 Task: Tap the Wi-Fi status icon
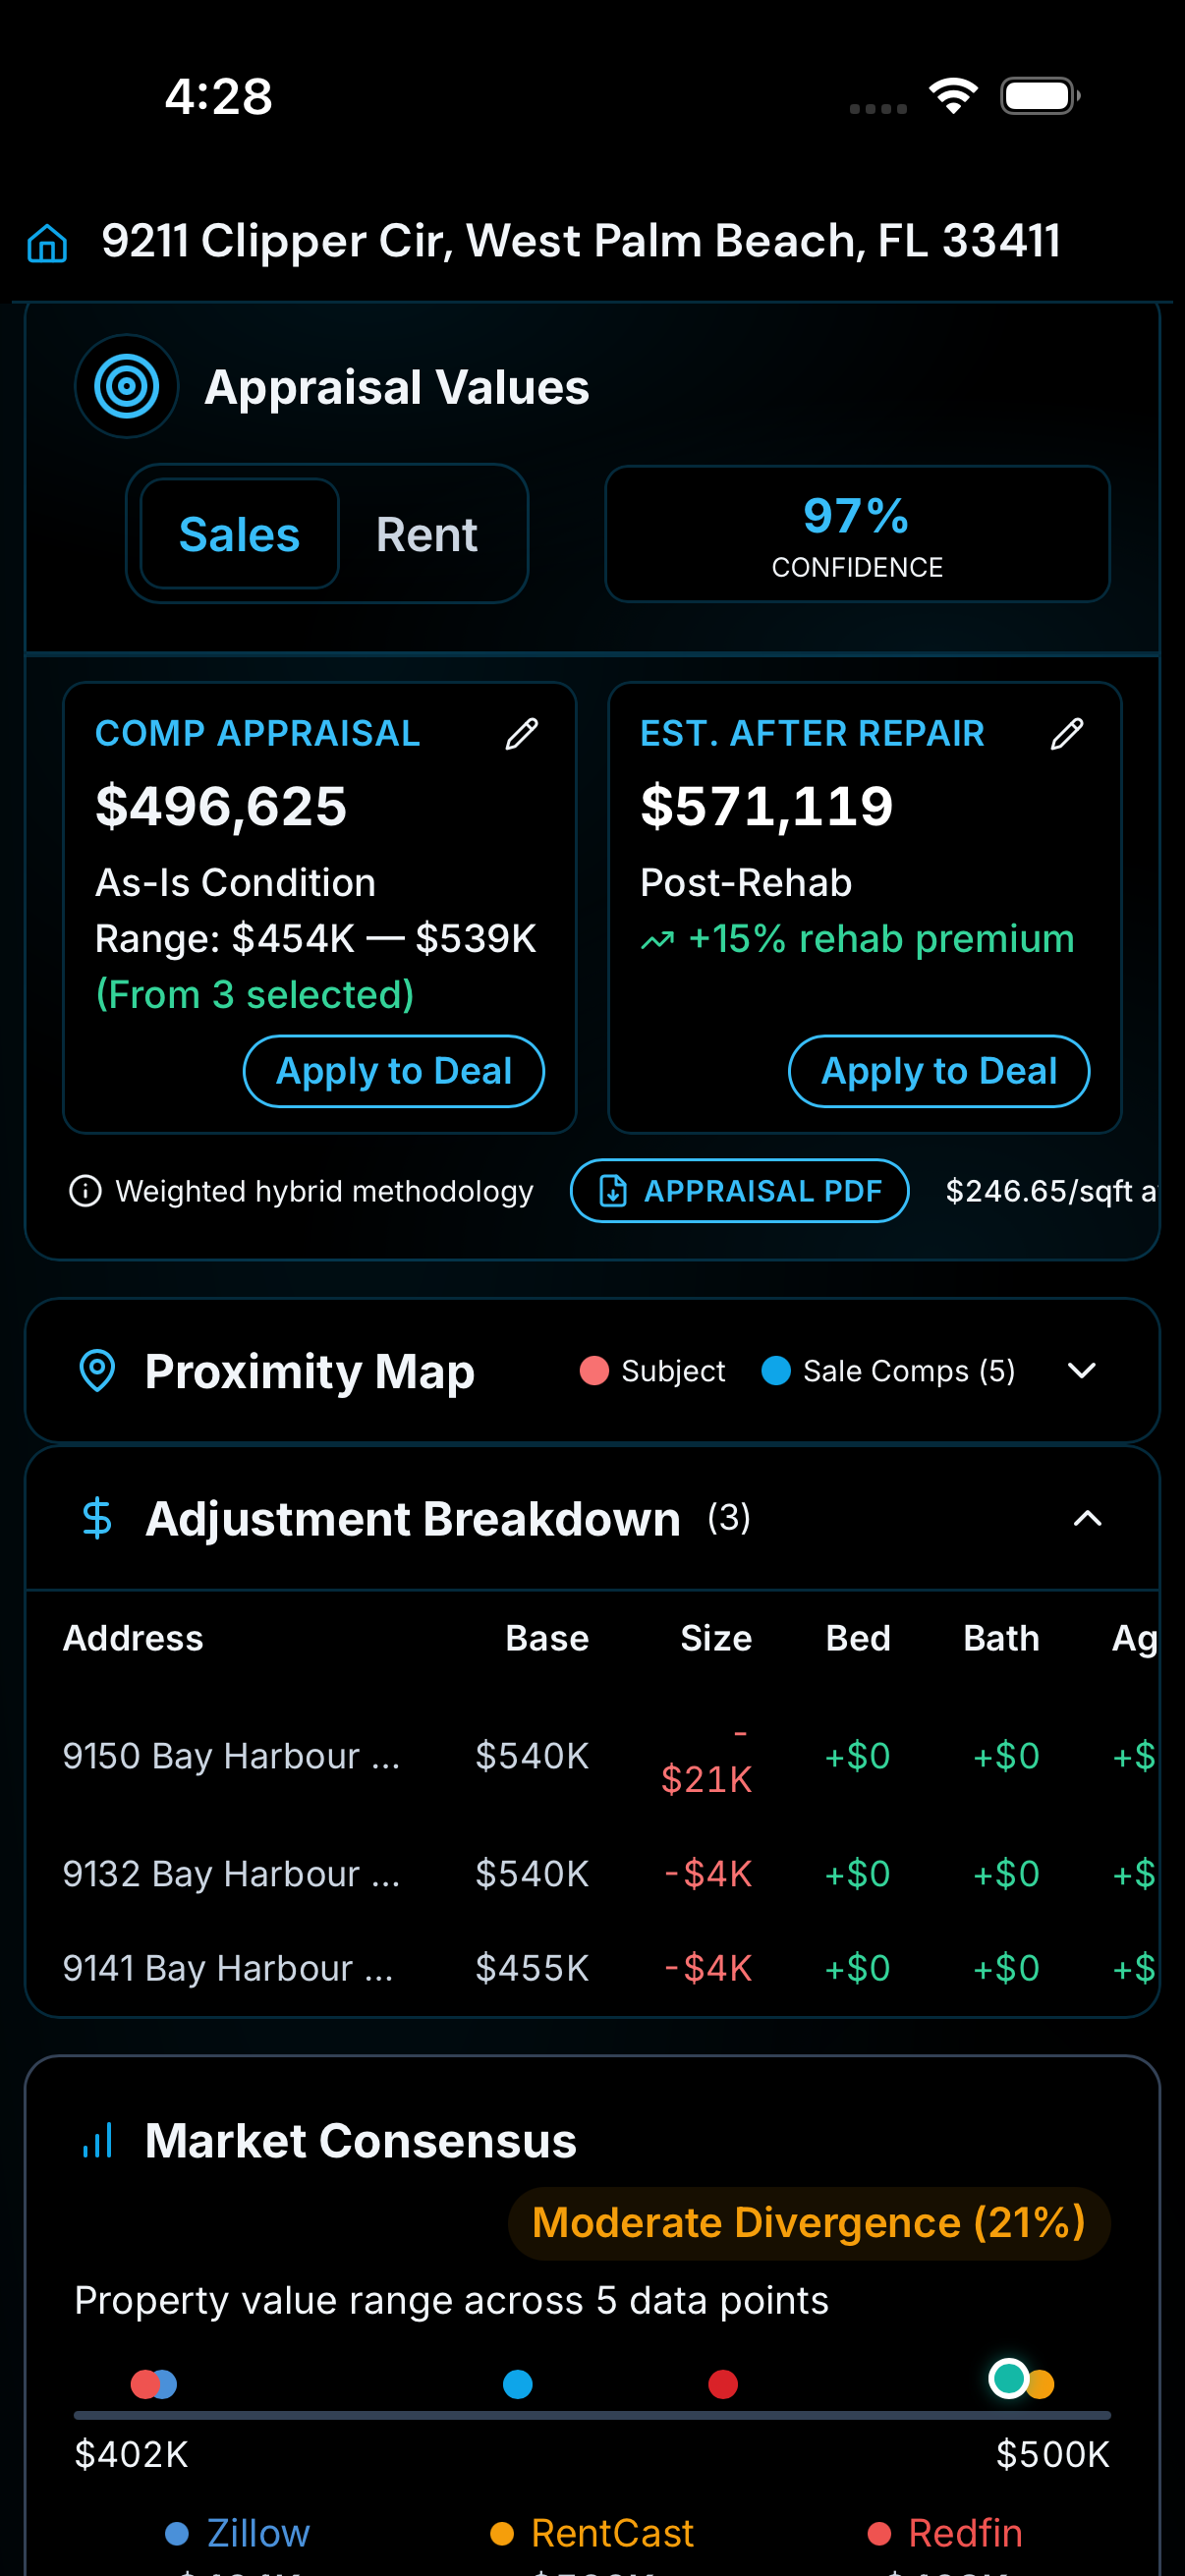[x=953, y=96]
